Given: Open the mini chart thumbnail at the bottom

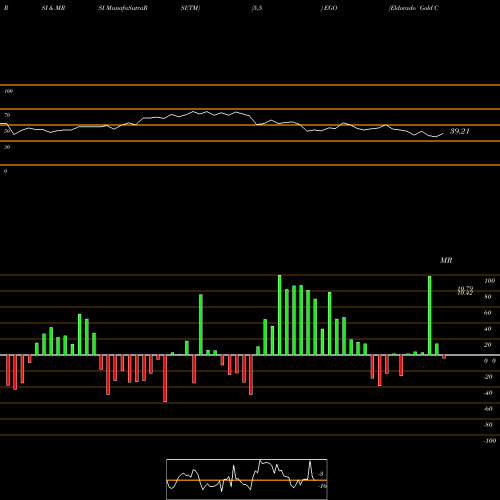Looking at the screenshot, I should pos(247,479).
